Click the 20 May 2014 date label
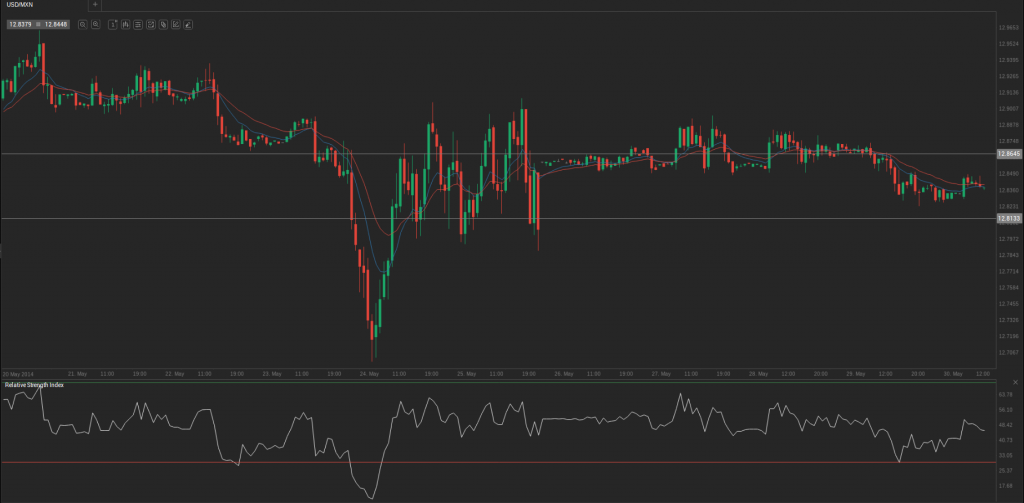The image size is (1024, 503). (x=19, y=373)
